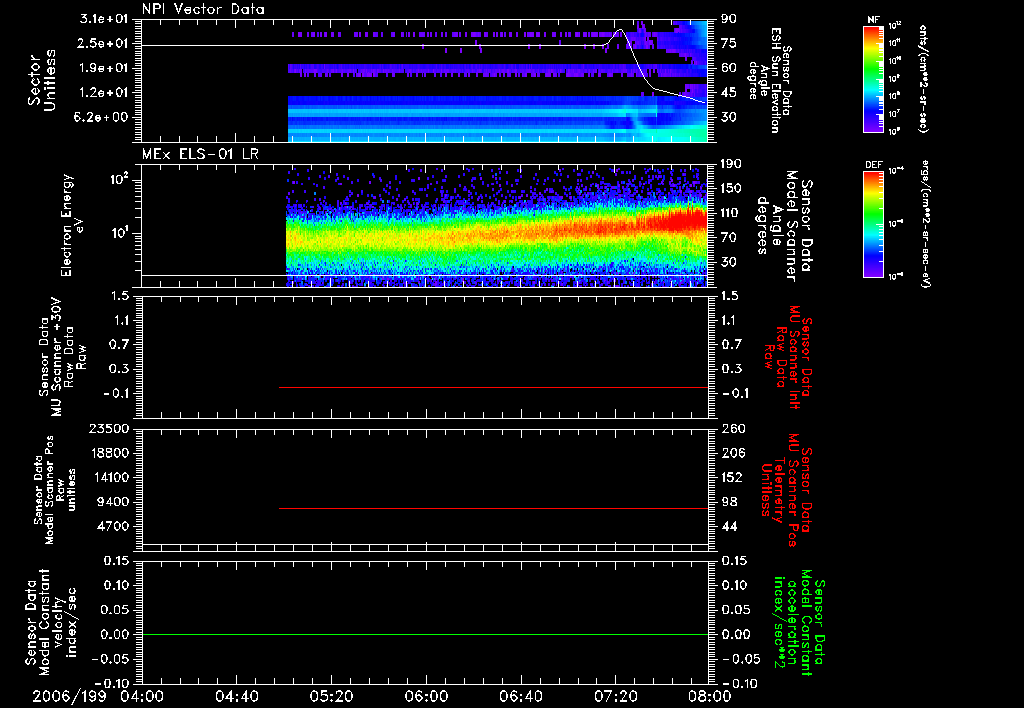Click the ELS electron energy spectrogram
Screen dimensions: 1024x708
498,226
